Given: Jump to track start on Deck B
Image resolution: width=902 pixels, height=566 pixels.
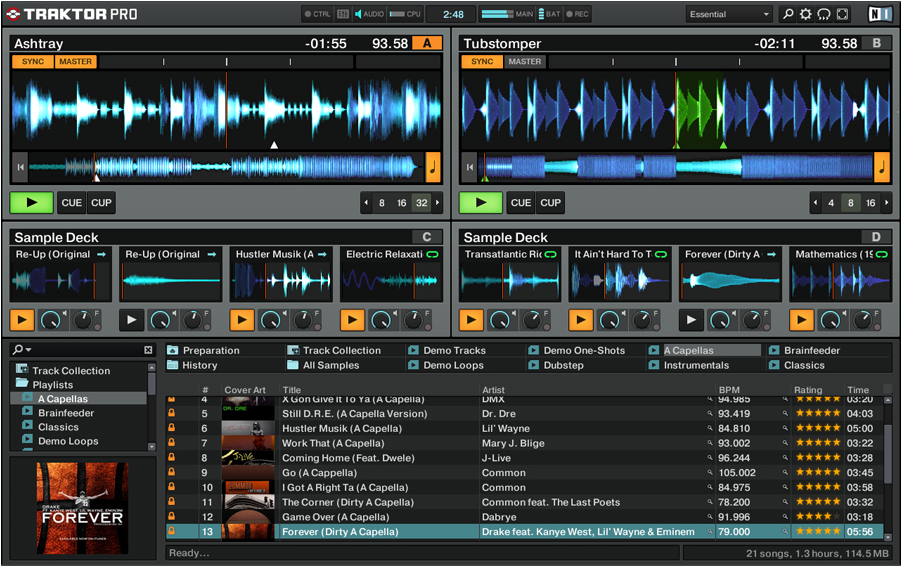Looking at the screenshot, I should [469, 167].
